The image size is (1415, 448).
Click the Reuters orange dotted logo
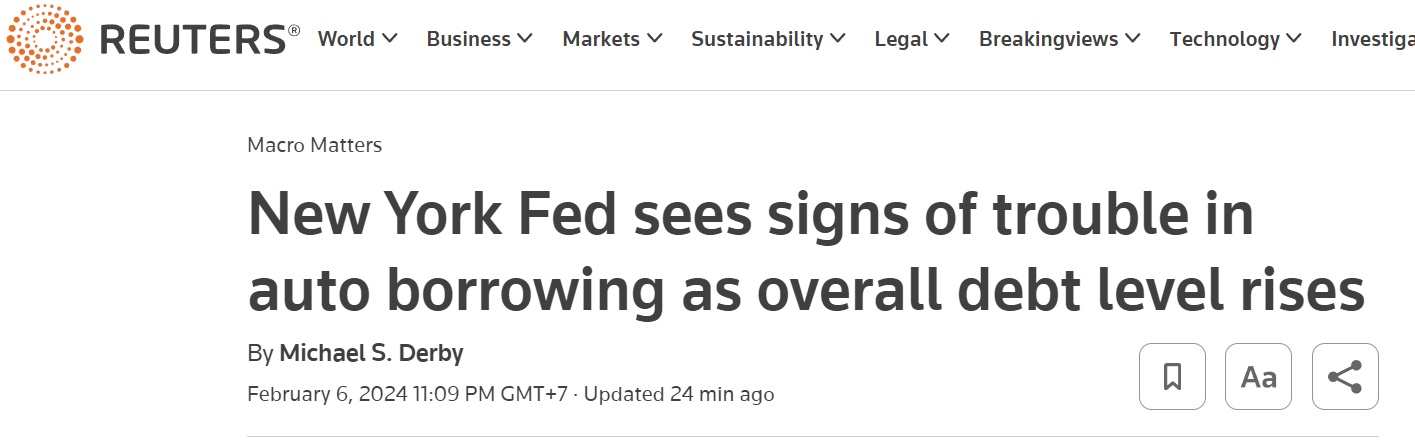pyautogui.click(x=44, y=40)
